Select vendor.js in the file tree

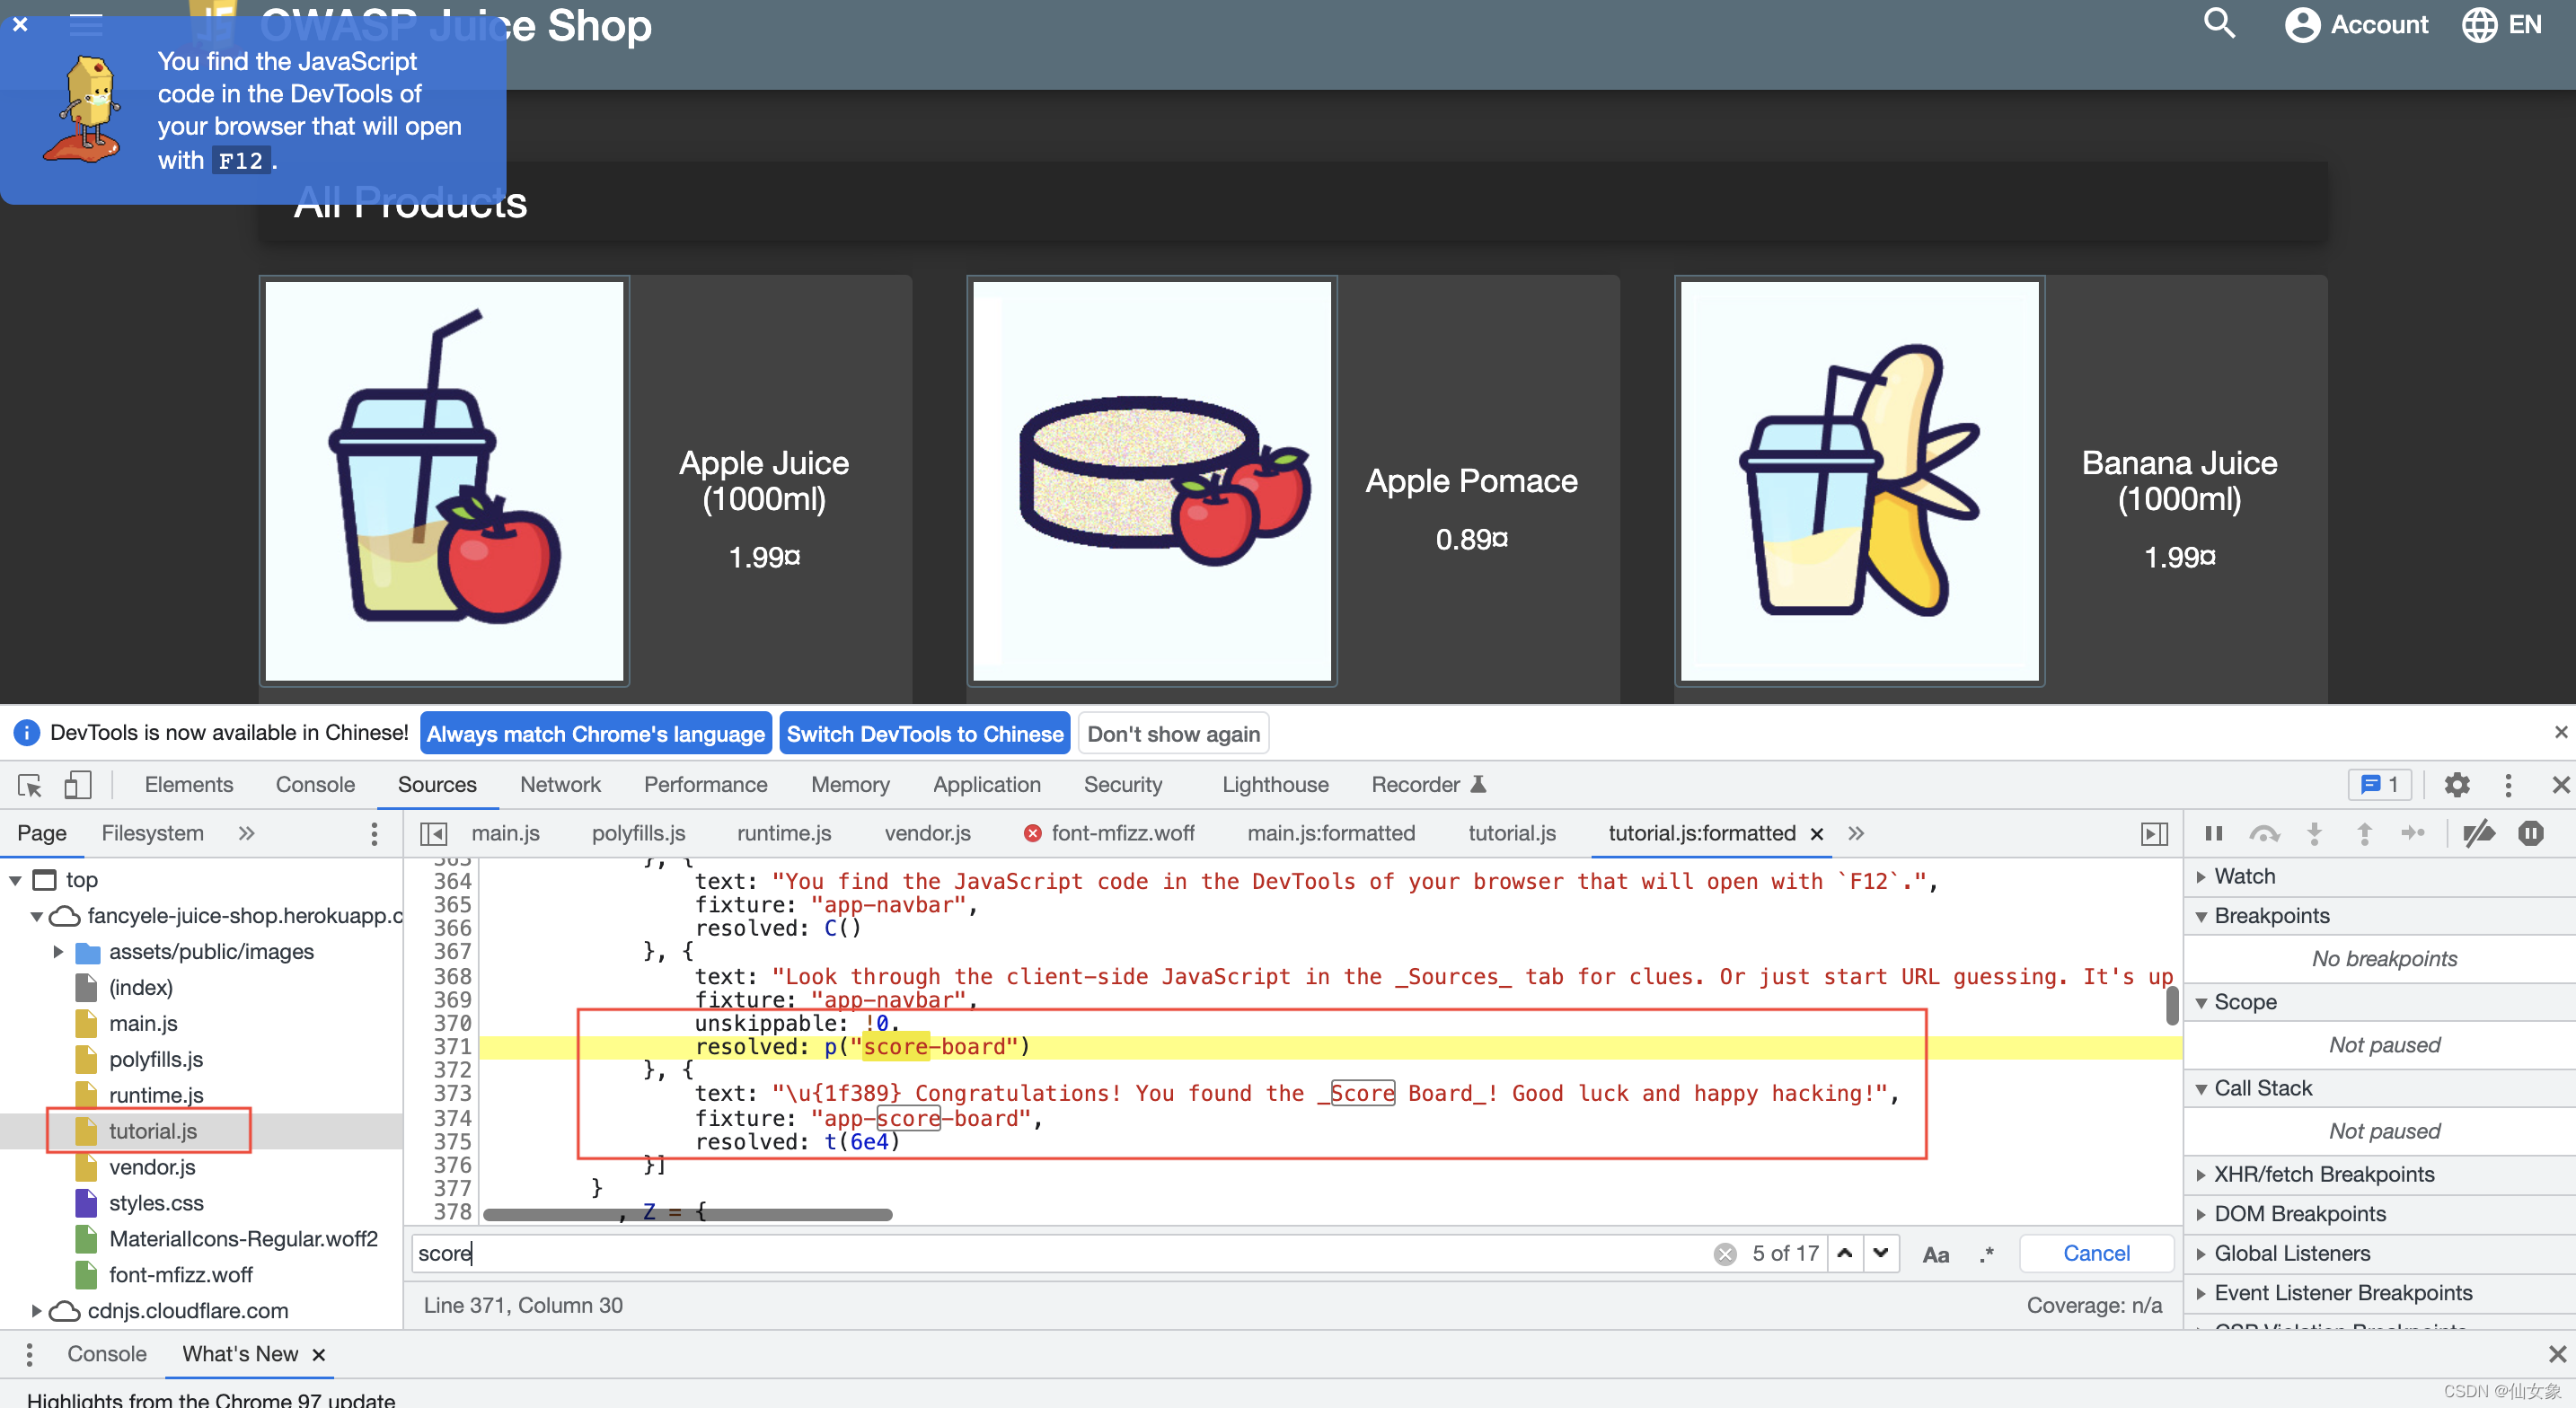(x=152, y=1167)
